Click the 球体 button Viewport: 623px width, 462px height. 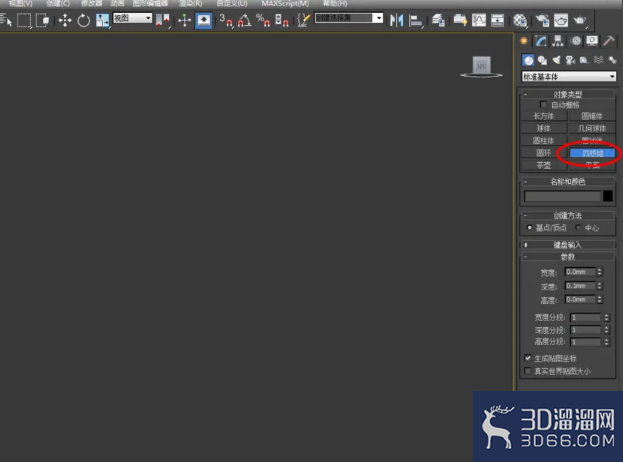(544, 128)
